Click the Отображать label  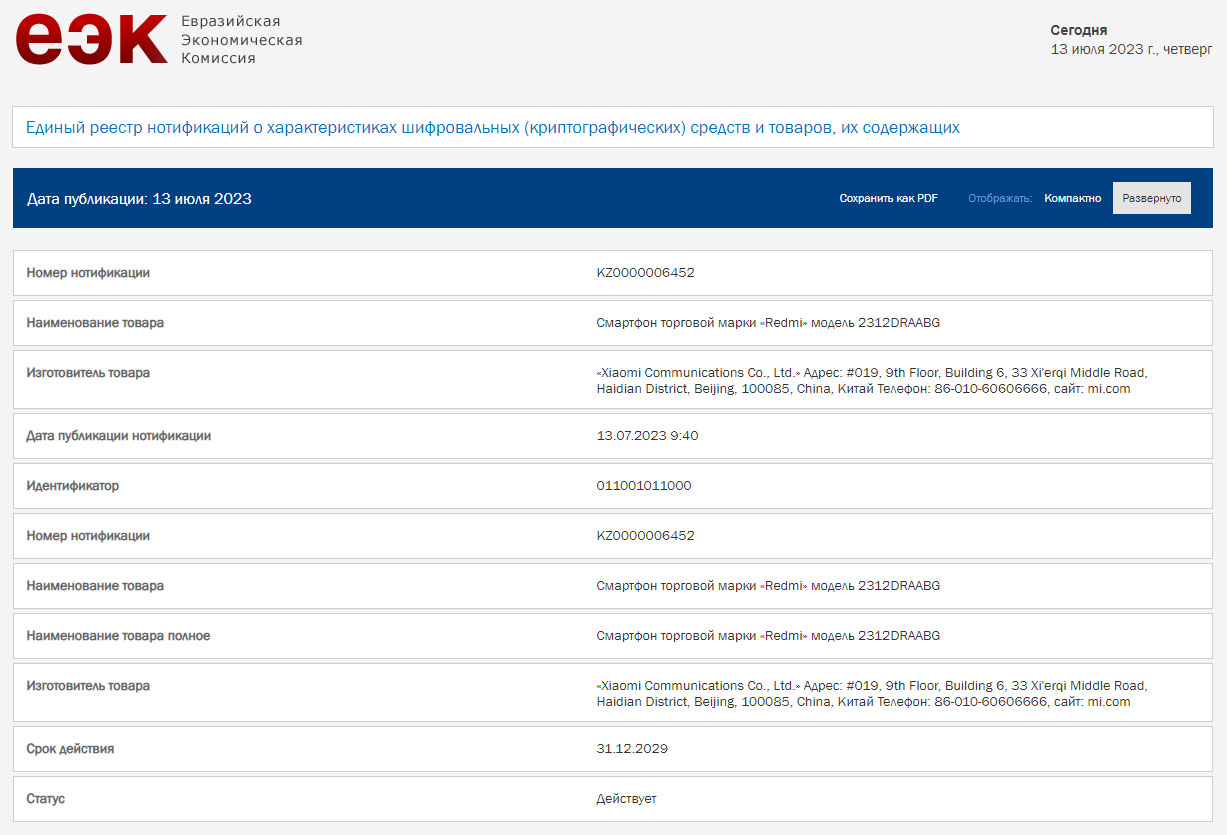[x=999, y=198]
